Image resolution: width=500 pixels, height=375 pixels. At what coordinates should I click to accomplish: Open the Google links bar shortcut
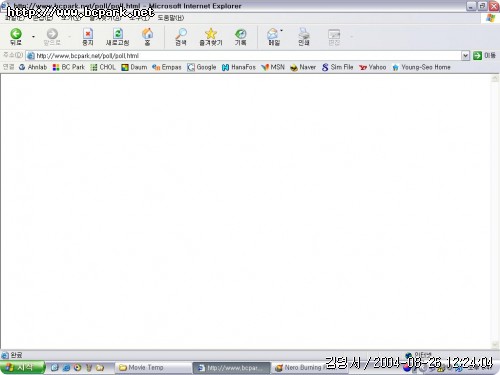[x=202, y=67]
